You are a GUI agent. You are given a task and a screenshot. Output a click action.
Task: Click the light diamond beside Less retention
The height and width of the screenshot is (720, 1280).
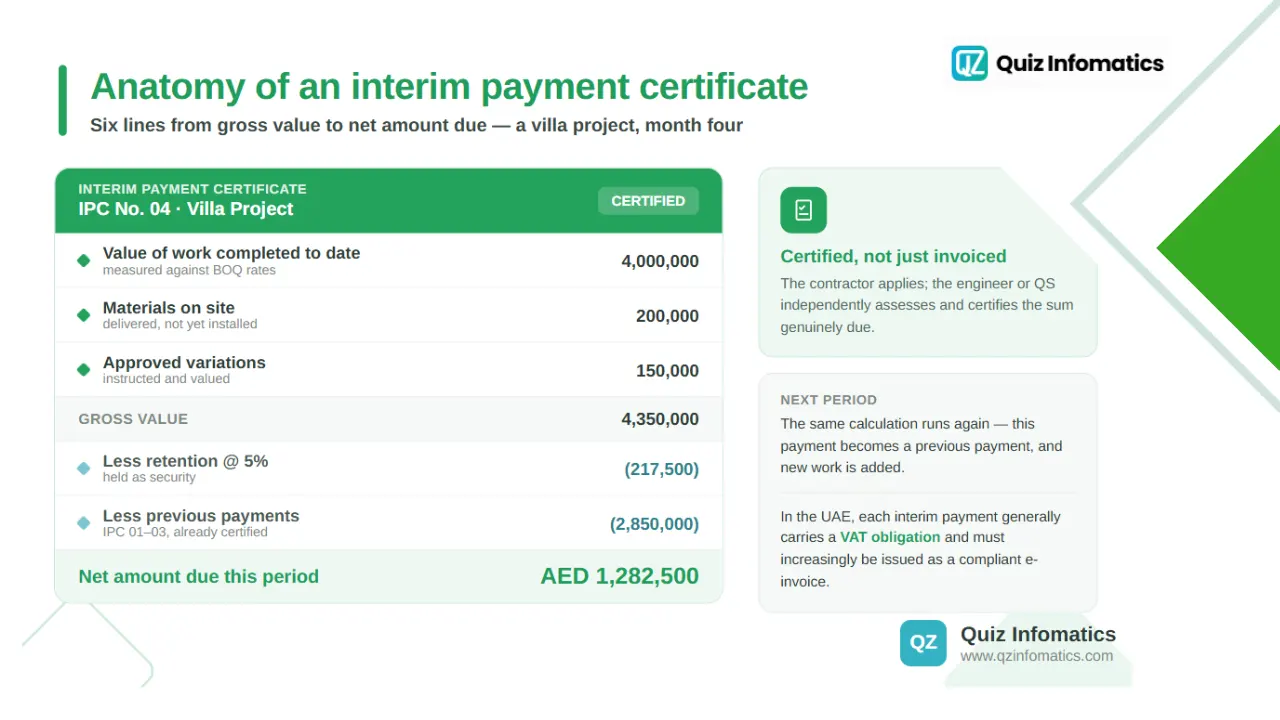84,468
